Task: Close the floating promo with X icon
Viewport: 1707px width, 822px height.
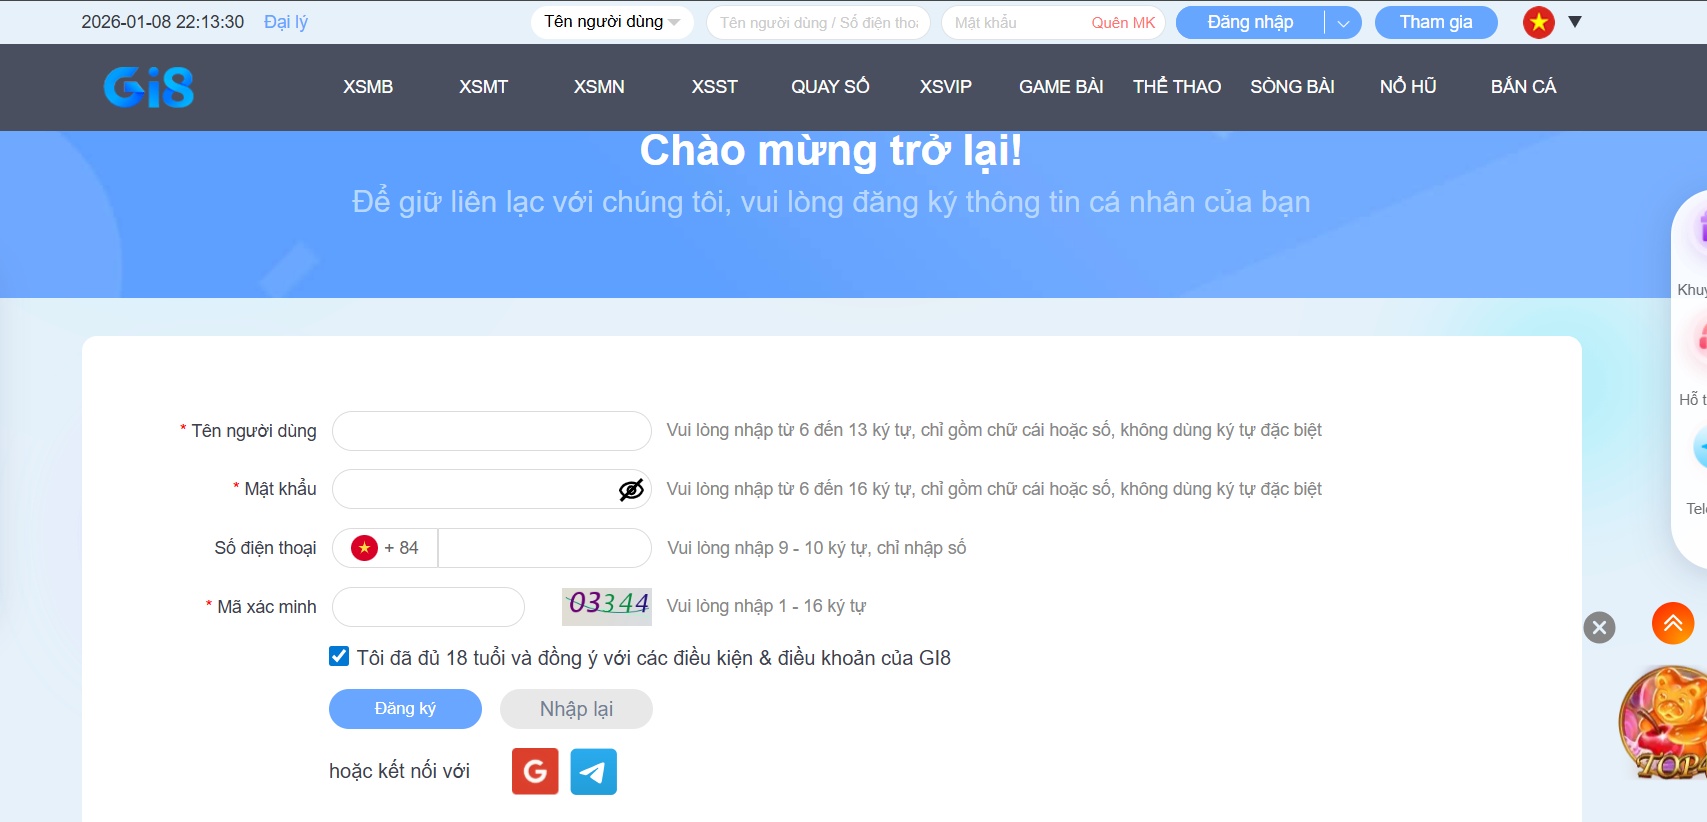Action: pos(1599,628)
